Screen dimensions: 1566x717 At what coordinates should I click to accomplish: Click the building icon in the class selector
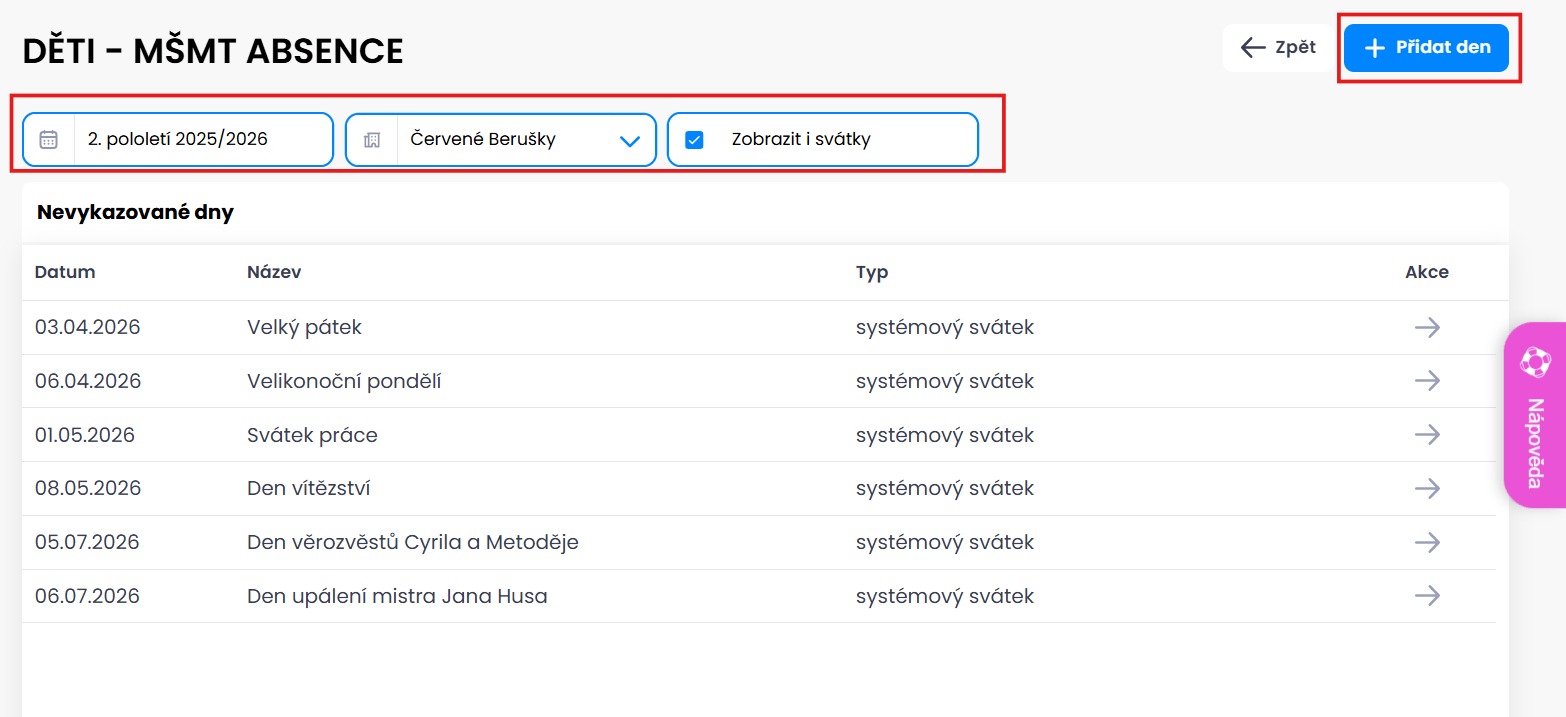(x=371, y=140)
